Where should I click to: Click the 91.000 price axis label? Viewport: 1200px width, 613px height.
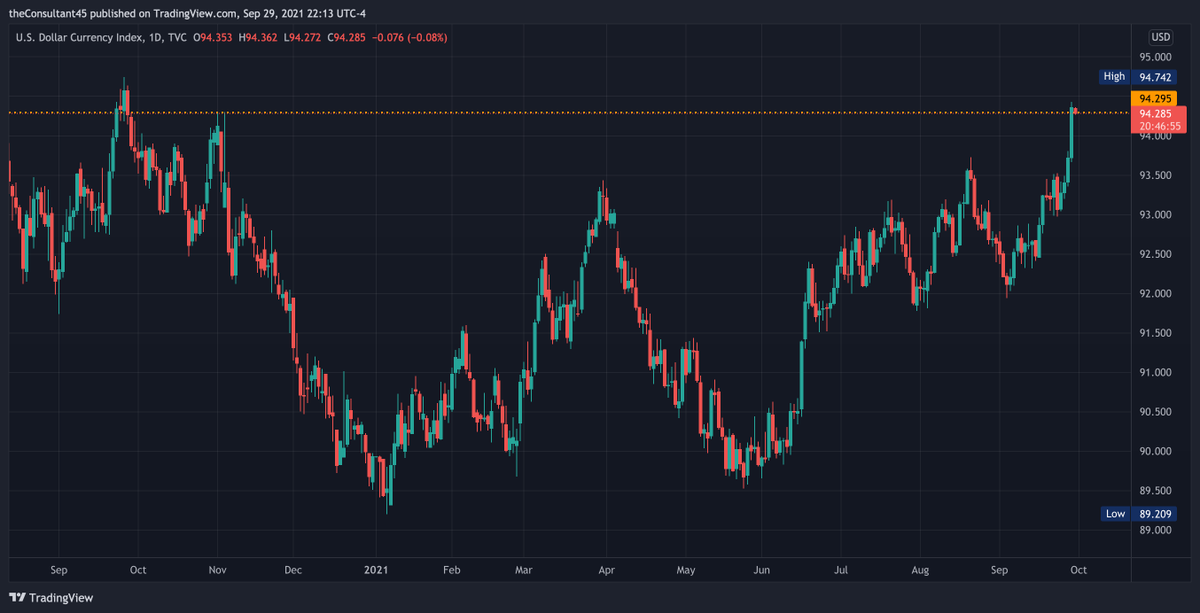click(1155, 373)
